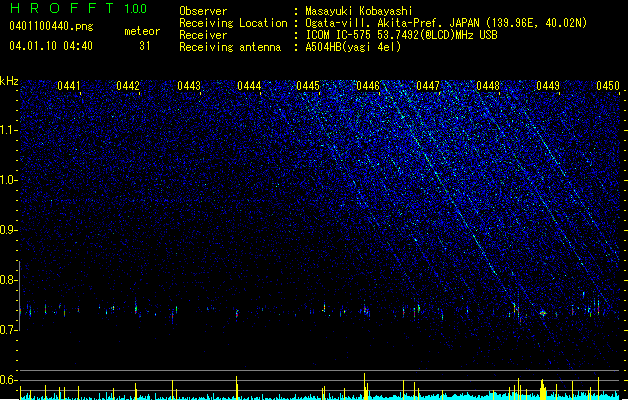Click the 0.9 kHz axis label
This screenshot has width=629, height=400.
point(9,229)
